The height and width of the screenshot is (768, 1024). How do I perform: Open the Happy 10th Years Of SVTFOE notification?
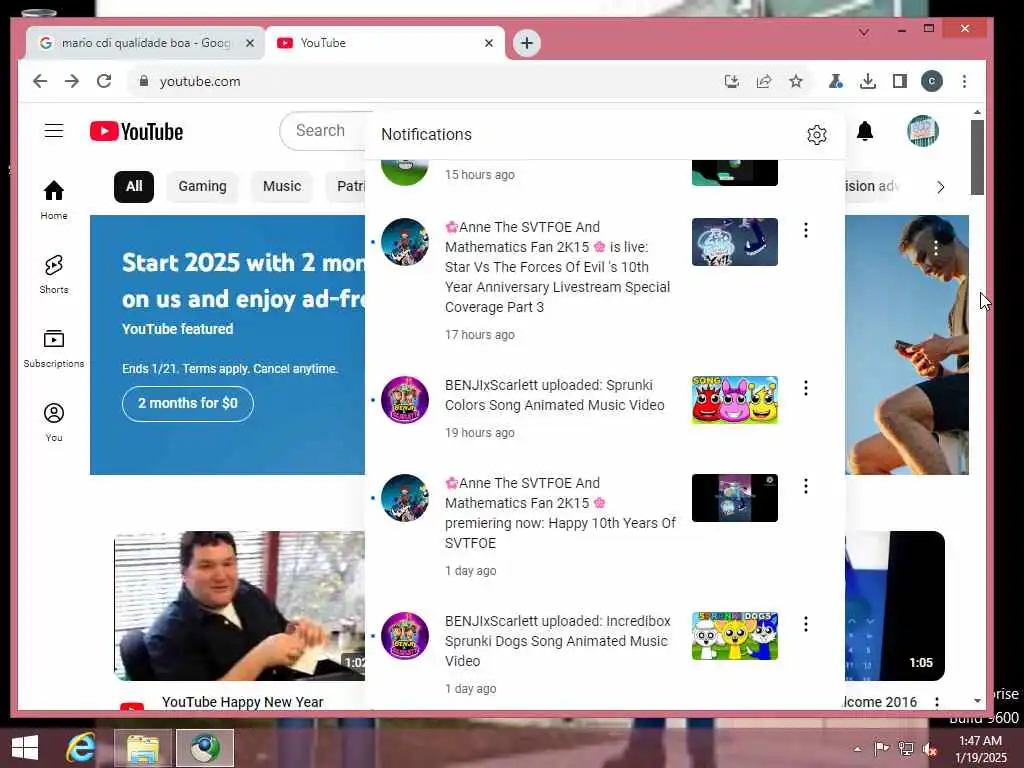tap(560, 513)
